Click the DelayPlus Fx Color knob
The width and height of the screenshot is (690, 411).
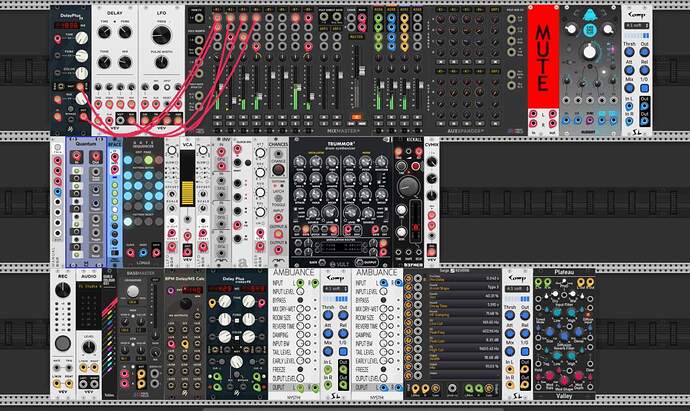click(x=81, y=73)
